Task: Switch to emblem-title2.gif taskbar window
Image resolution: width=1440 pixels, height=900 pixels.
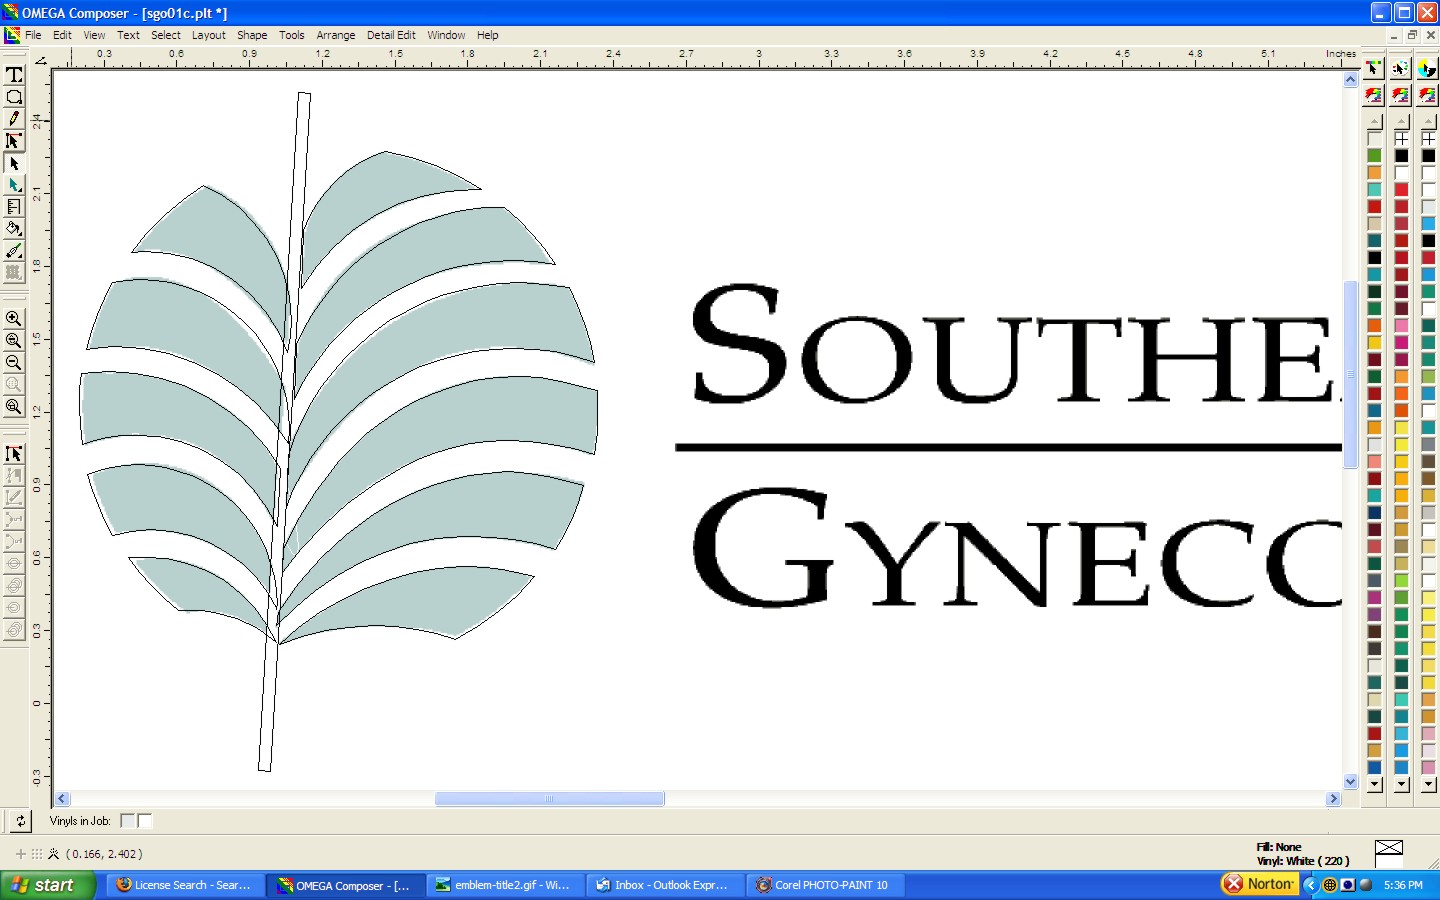Action: 506,885
